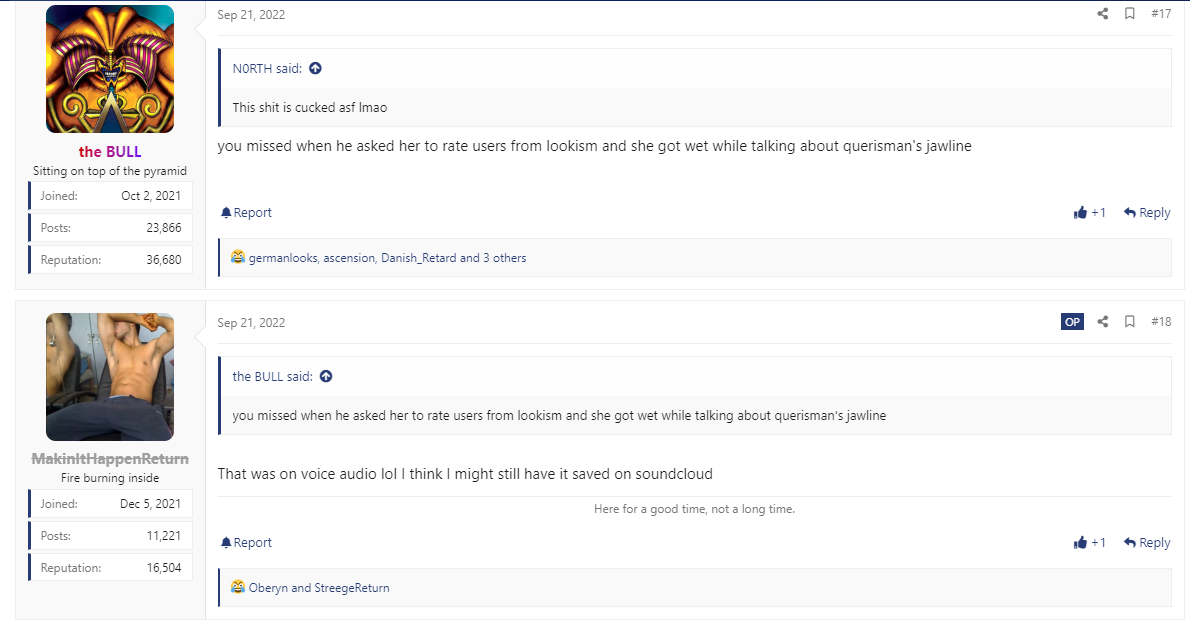The image size is (1190, 620).
Task: Report MakinItHappenReturn's post
Action: point(246,543)
